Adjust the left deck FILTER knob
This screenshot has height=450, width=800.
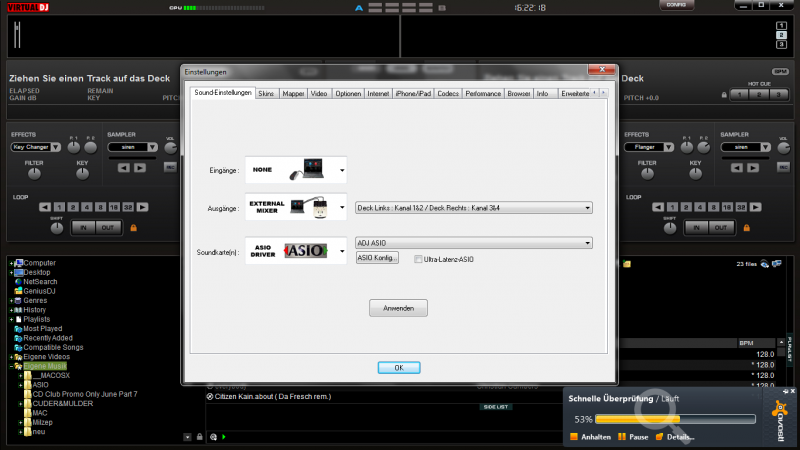coord(34,174)
